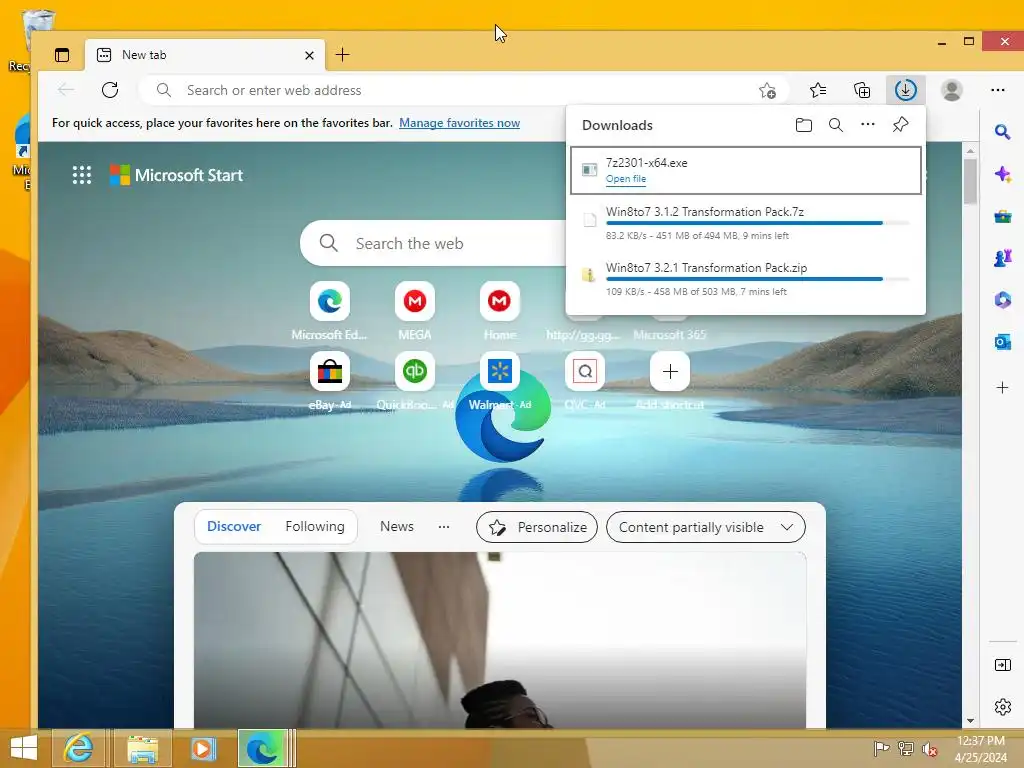The image size is (1024, 768).
Task: Open the QVC ad shortcut tile
Action: (x=584, y=372)
